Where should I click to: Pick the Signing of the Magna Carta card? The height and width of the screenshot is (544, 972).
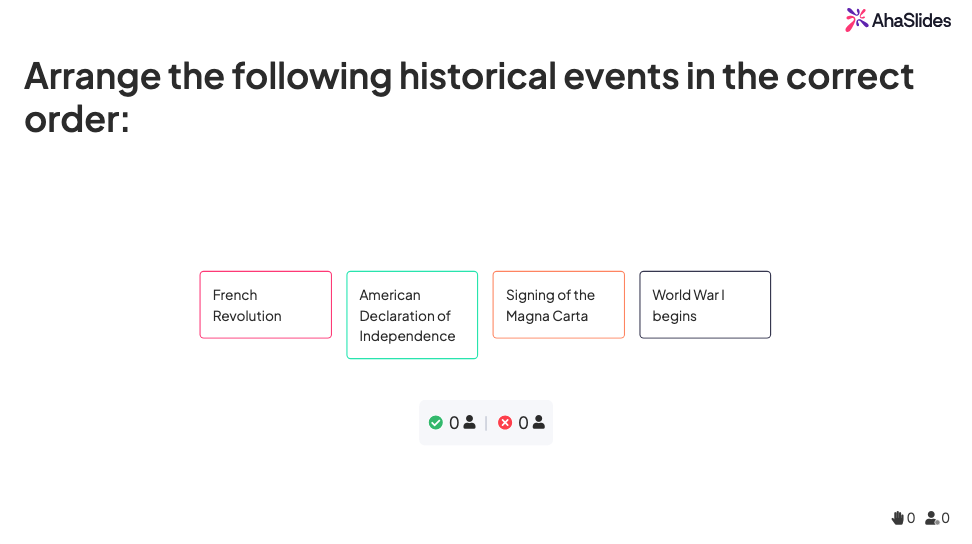pyautogui.click(x=558, y=305)
